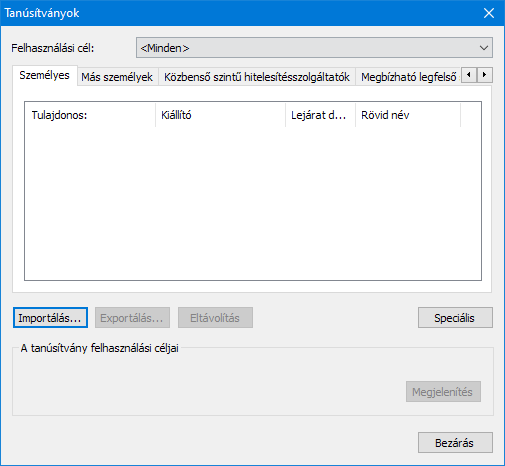Click inside the empty certificate list
This screenshot has width=505, height=466.
point(253,203)
